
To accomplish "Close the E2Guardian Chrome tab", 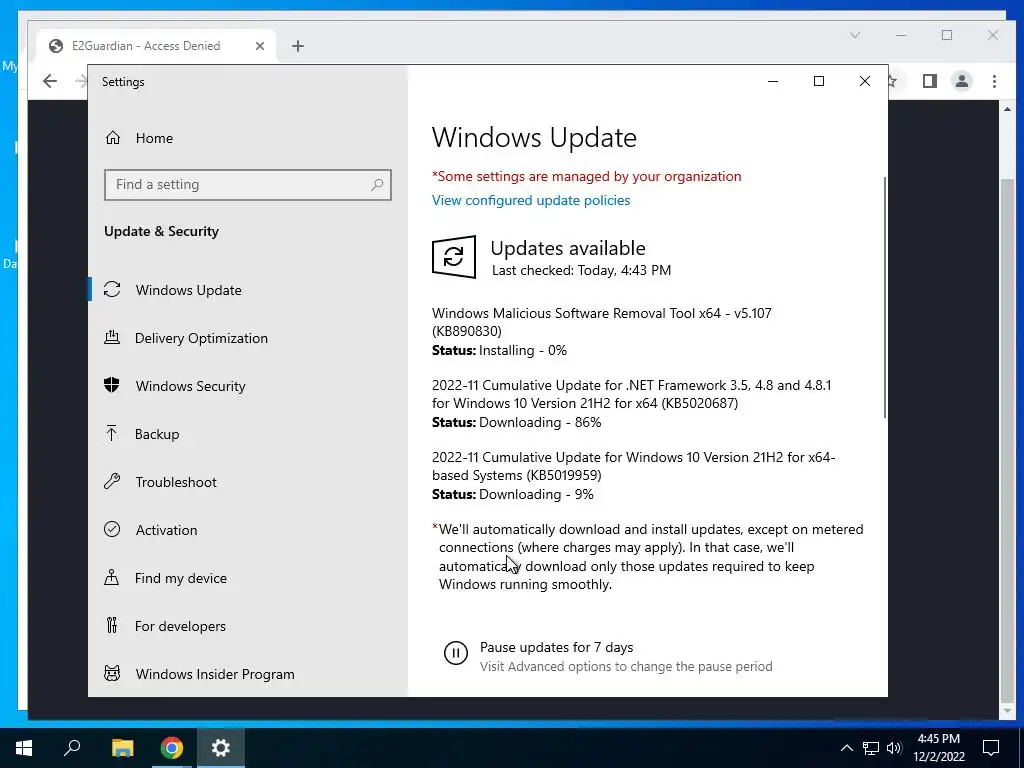I will pos(260,46).
